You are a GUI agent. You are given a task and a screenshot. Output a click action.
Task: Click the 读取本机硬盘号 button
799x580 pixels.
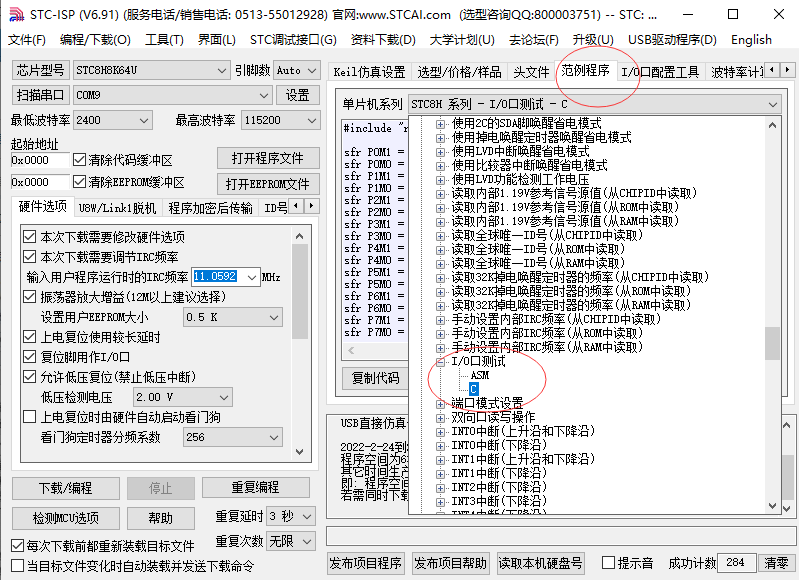pyautogui.click(x=540, y=563)
